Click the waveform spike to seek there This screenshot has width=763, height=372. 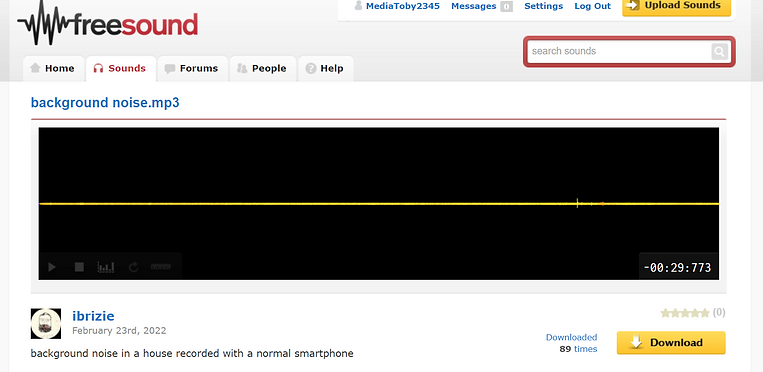point(578,204)
